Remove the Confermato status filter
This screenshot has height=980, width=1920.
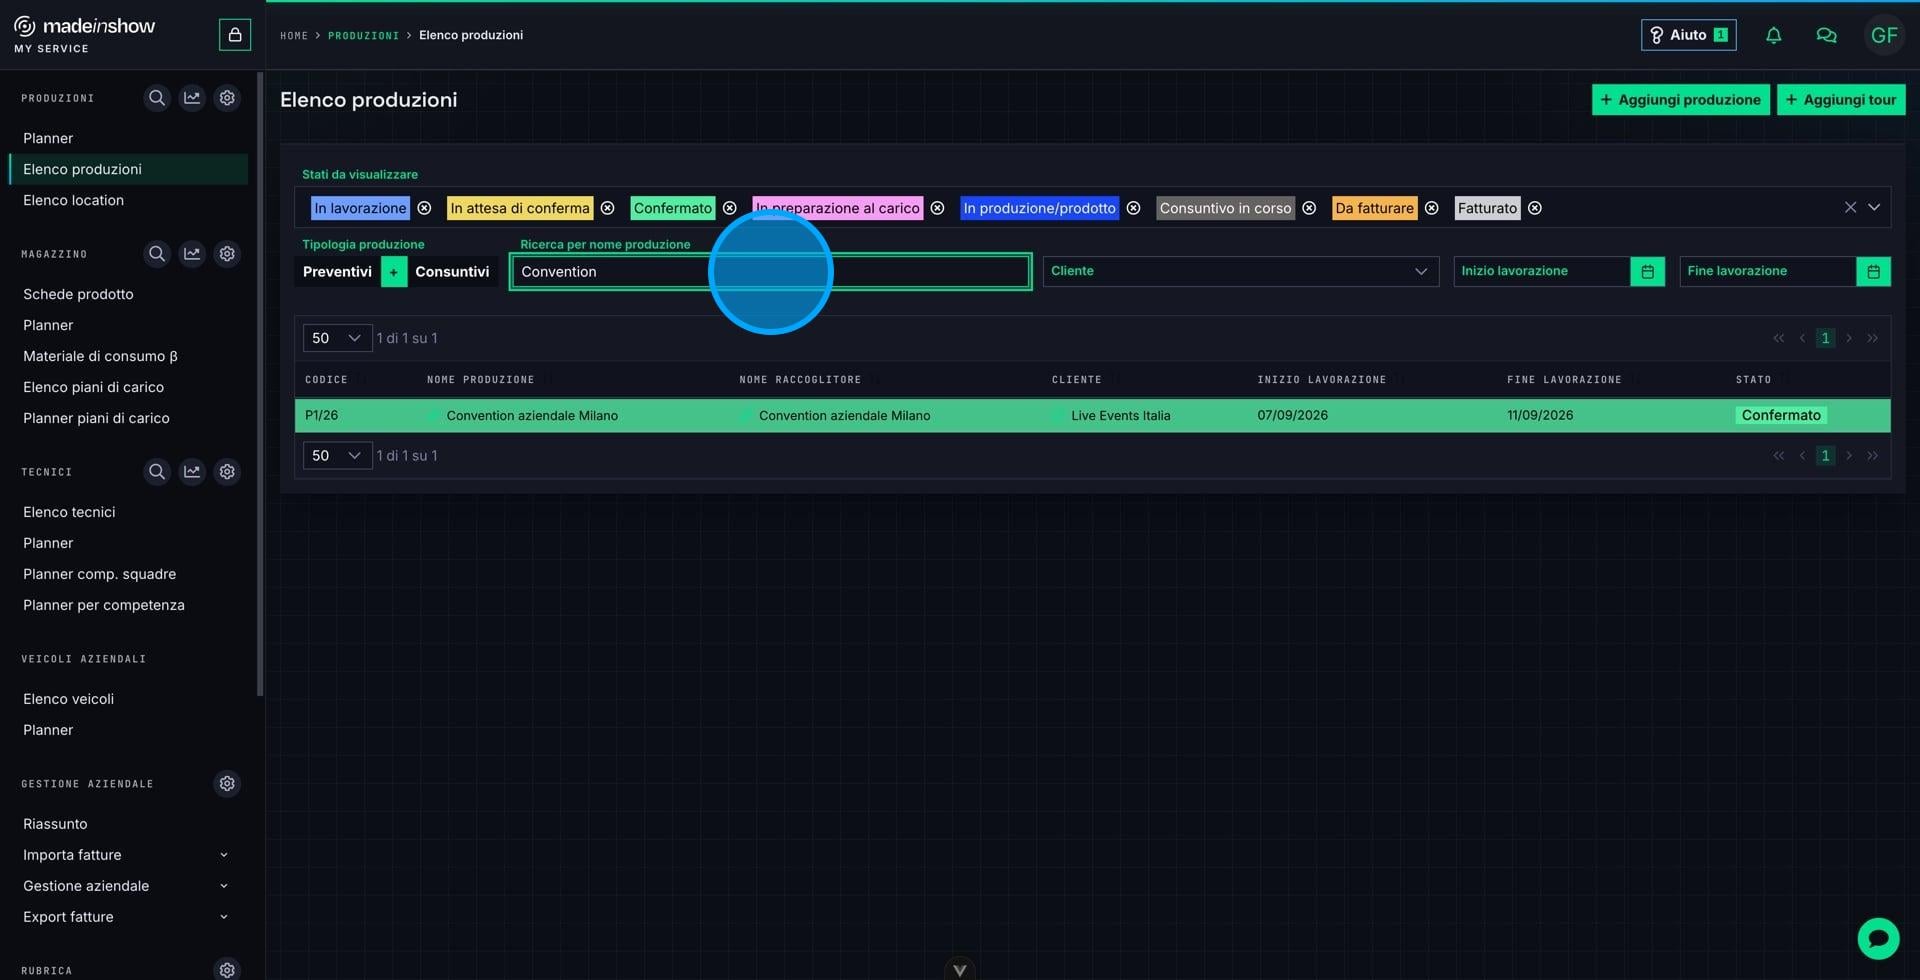(730, 208)
